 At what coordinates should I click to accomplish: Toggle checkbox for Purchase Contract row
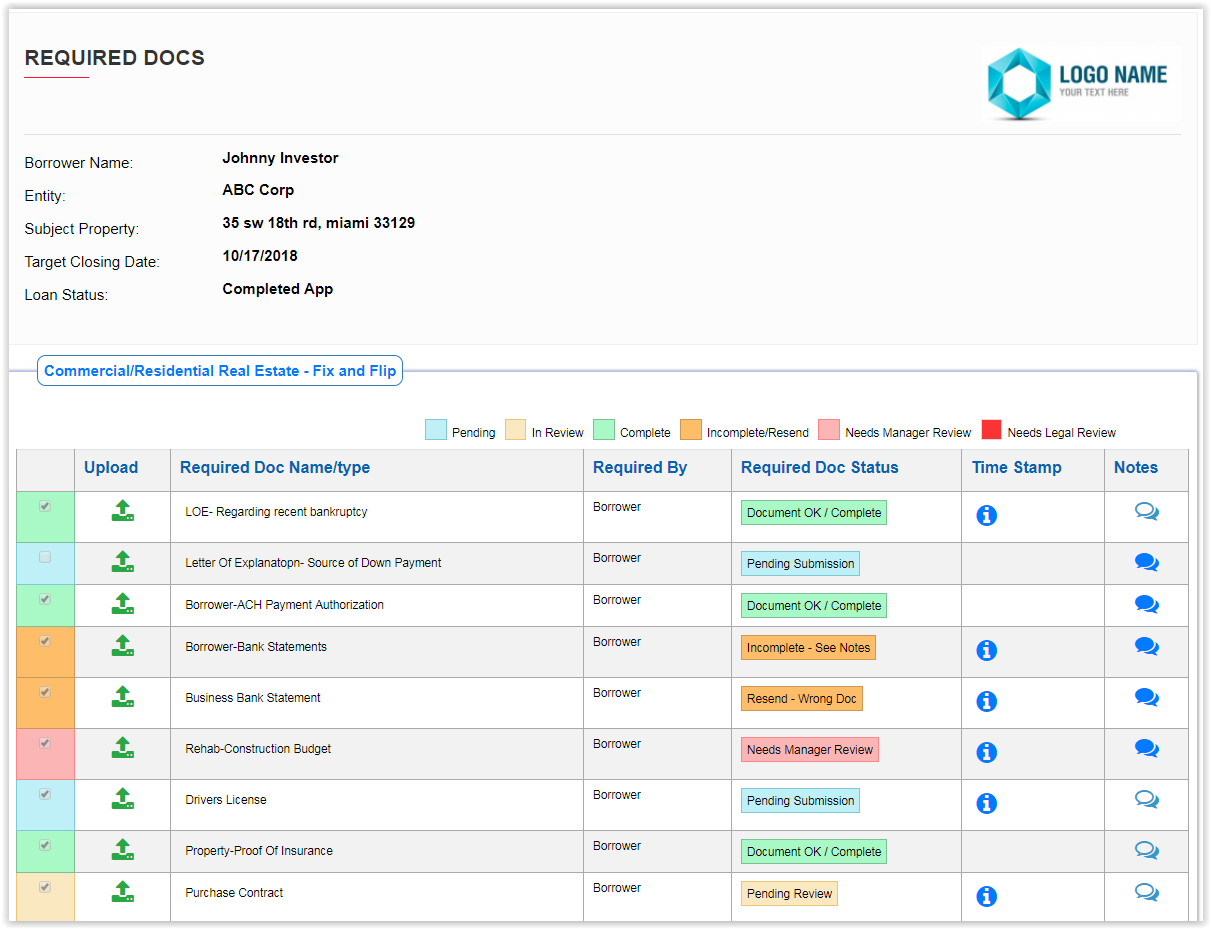(45, 888)
